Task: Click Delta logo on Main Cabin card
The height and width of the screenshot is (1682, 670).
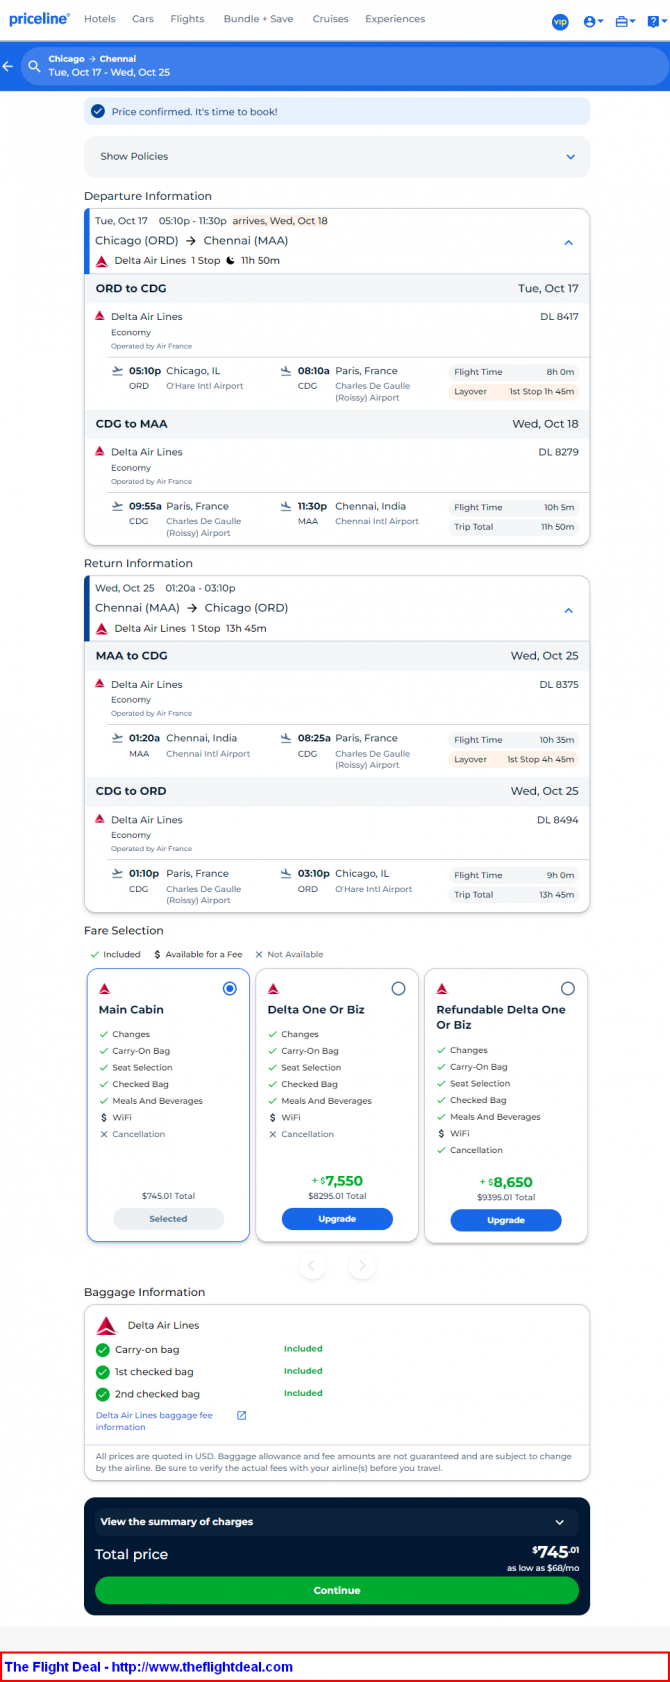Action: pos(104,989)
